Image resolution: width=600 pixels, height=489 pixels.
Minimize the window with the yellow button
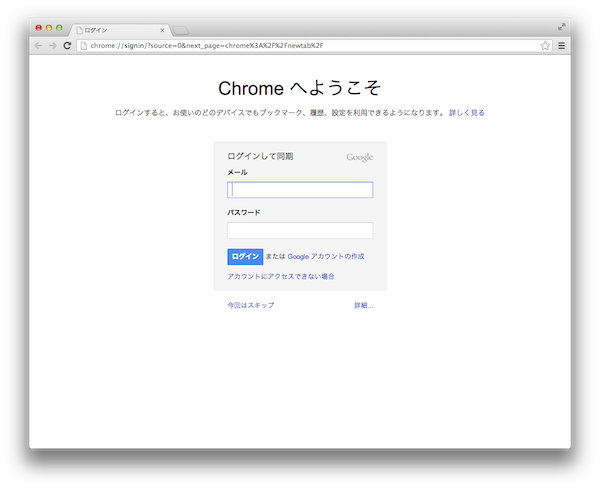tap(49, 28)
